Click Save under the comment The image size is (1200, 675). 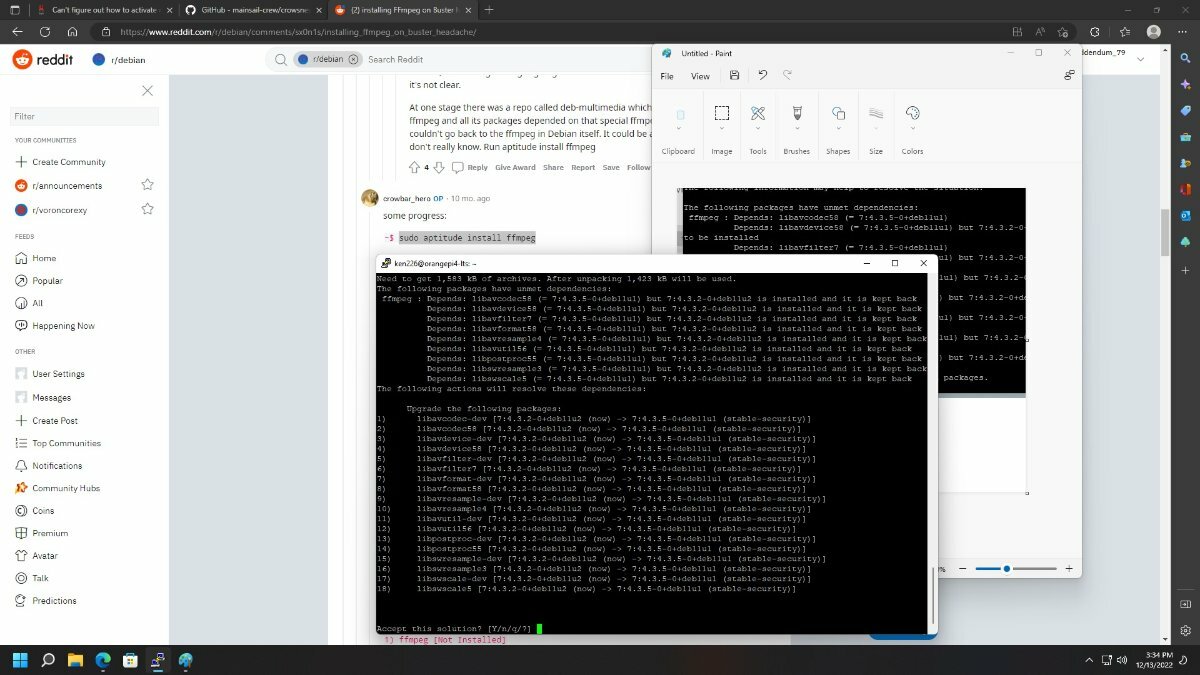pos(611,168)
